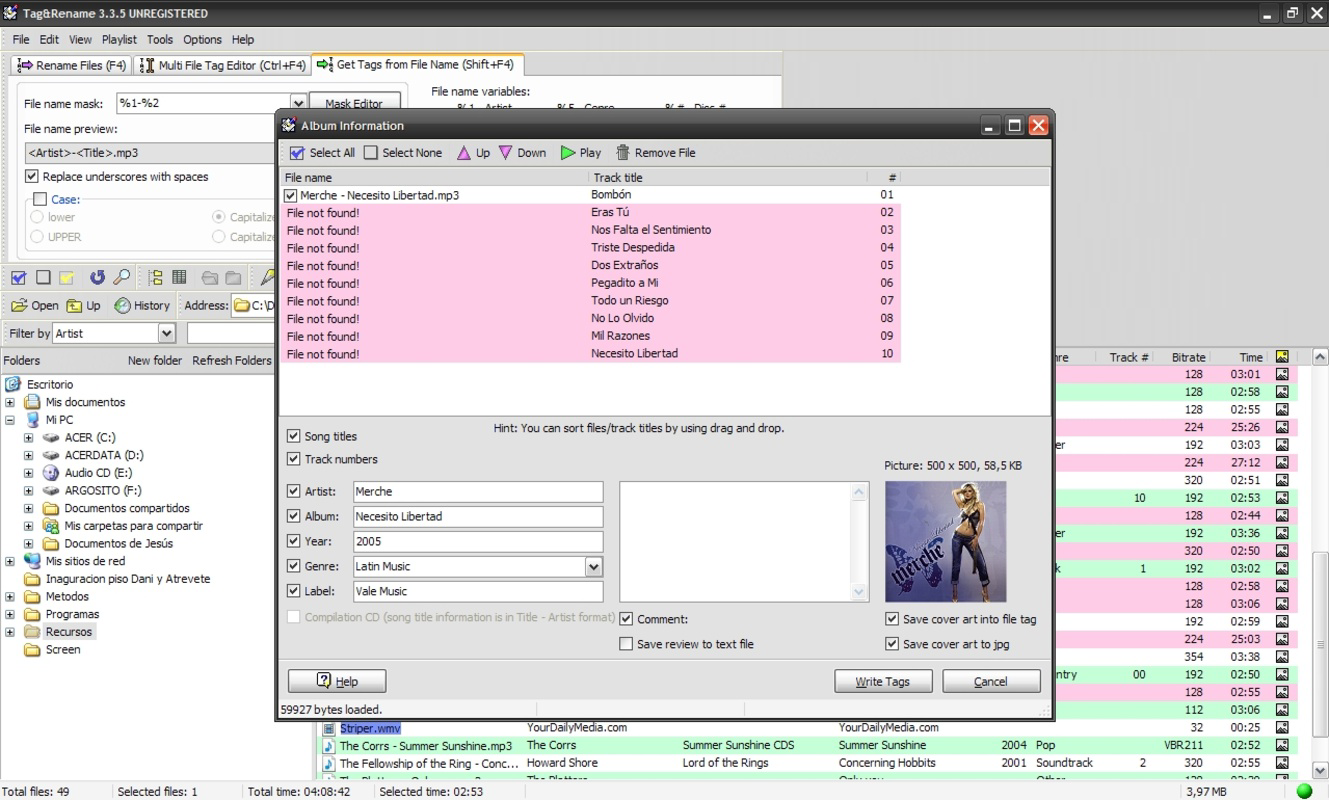Click into the Artist field containing Merche

[478, 491]
